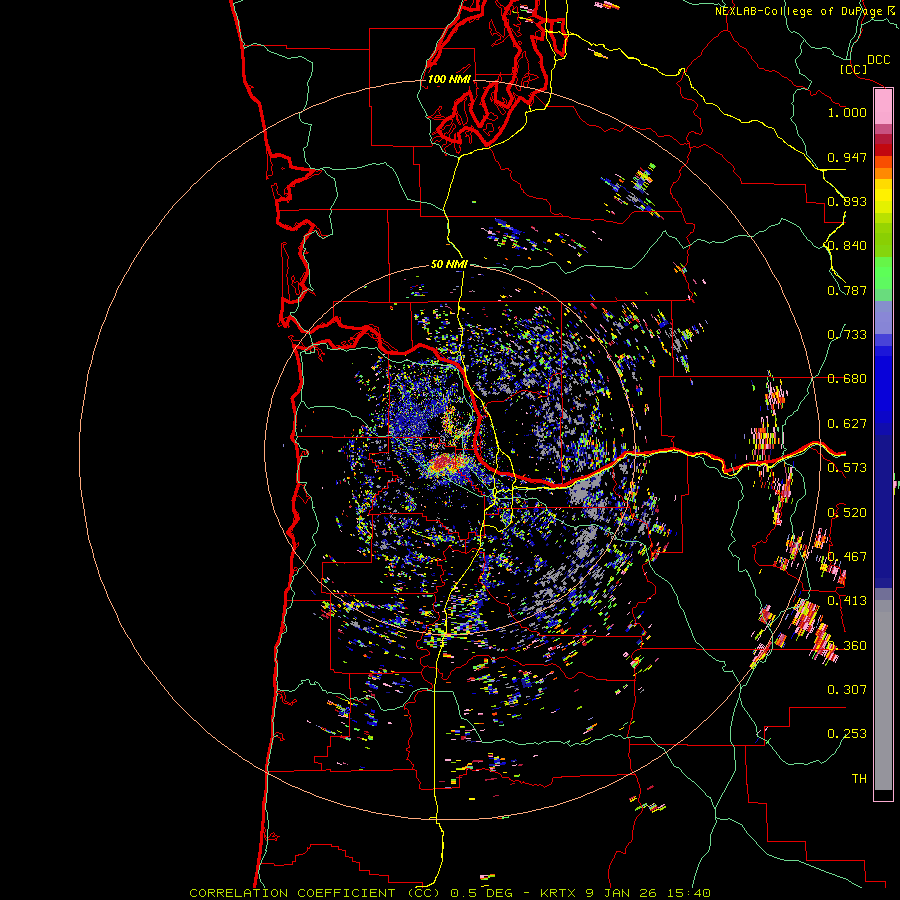Click the 0.680 legend value
900x900 pixels.
pyautogui.click(x=847, y=379)
